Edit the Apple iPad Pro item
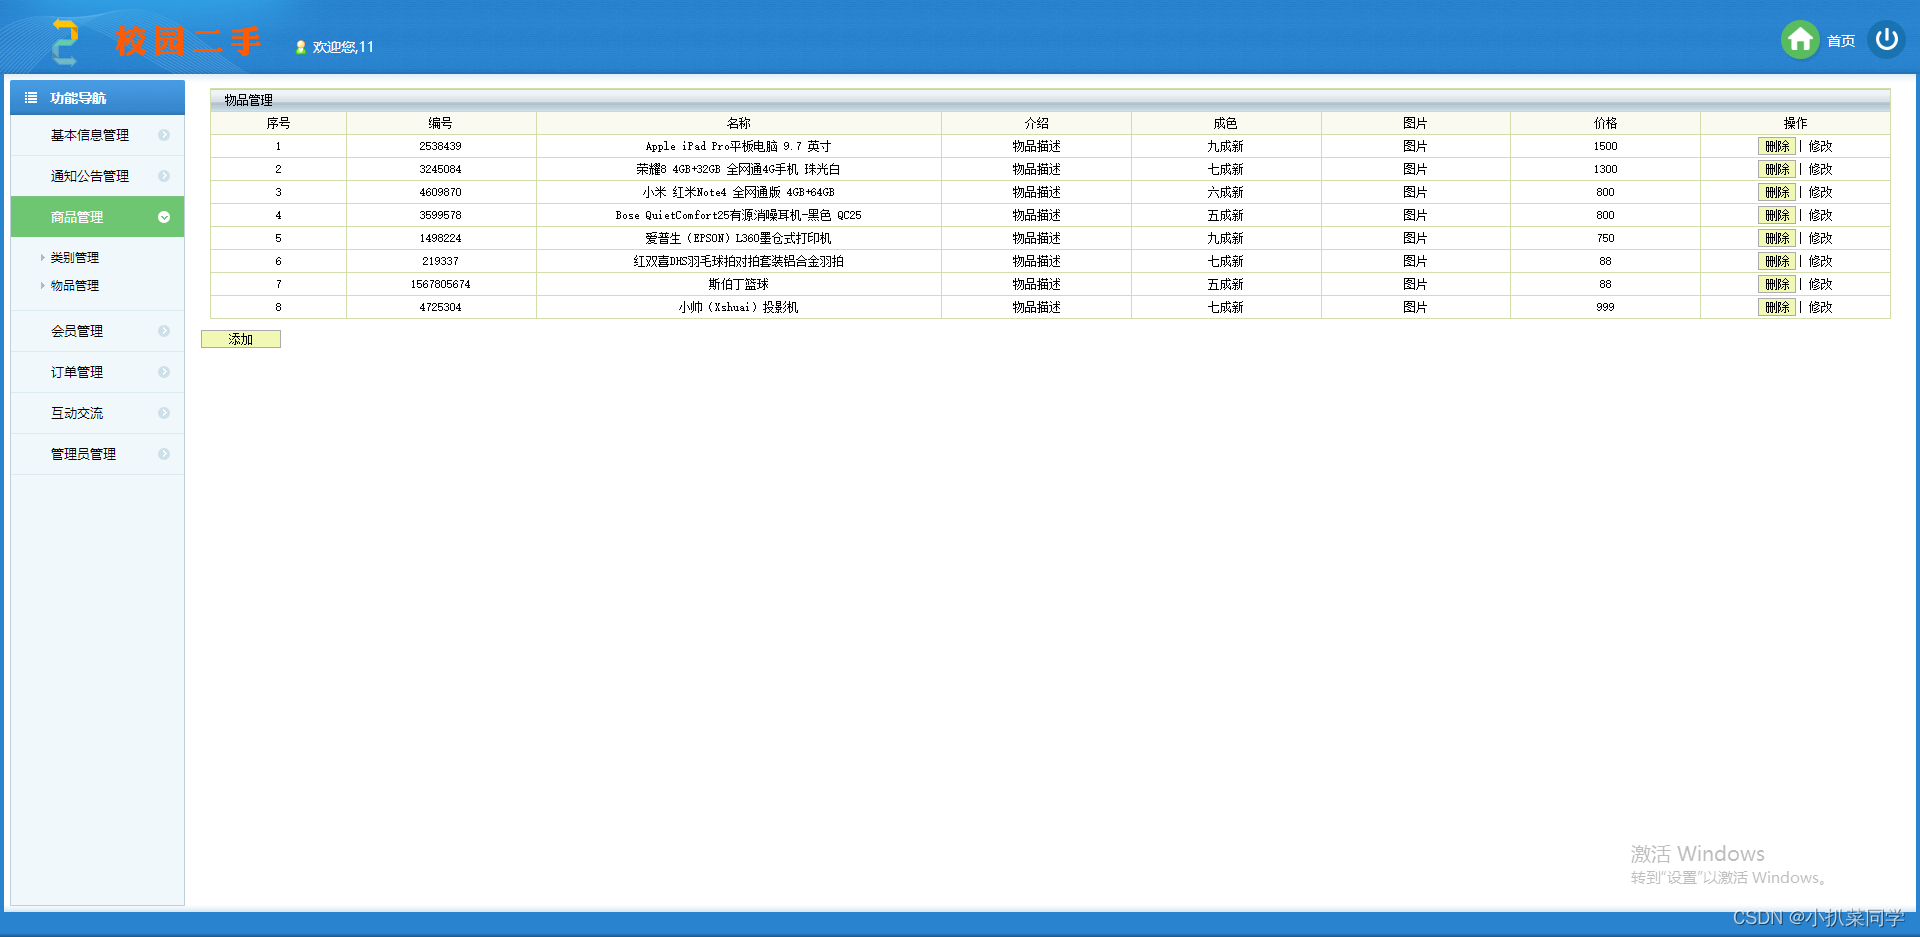This screenshot has height=937, width=1920. (x=1821, y=146)
